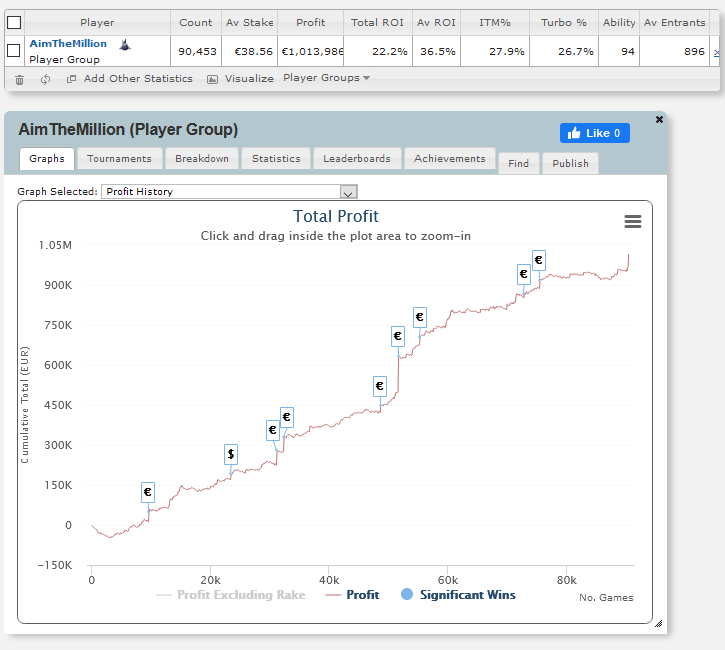Image resolution: width=725 pixels, height=650 pixels.
Task: Open the Publish tab
Action: click(571, 164)
